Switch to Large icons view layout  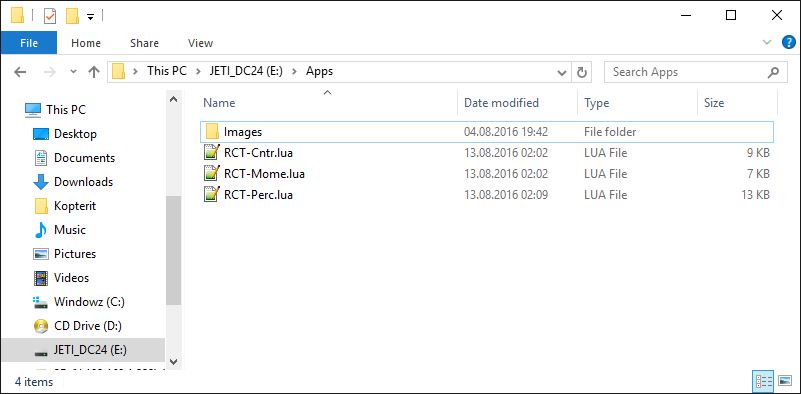(x=785, y=381)
